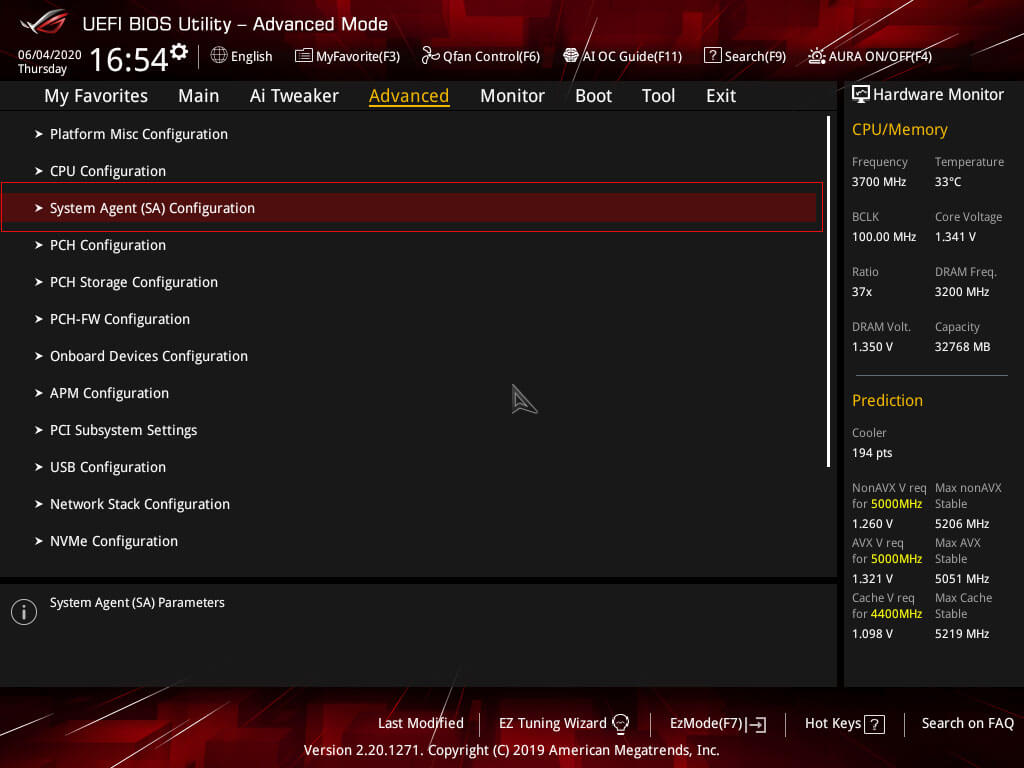Expand PCH-FW Configuration arrow
Screen dimensions: 1024x768
pos(39,319)
